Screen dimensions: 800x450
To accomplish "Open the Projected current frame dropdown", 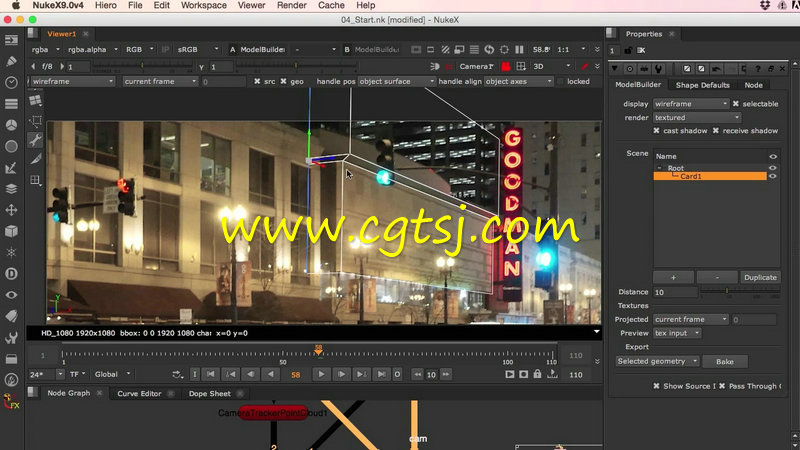I will [690, 319].
